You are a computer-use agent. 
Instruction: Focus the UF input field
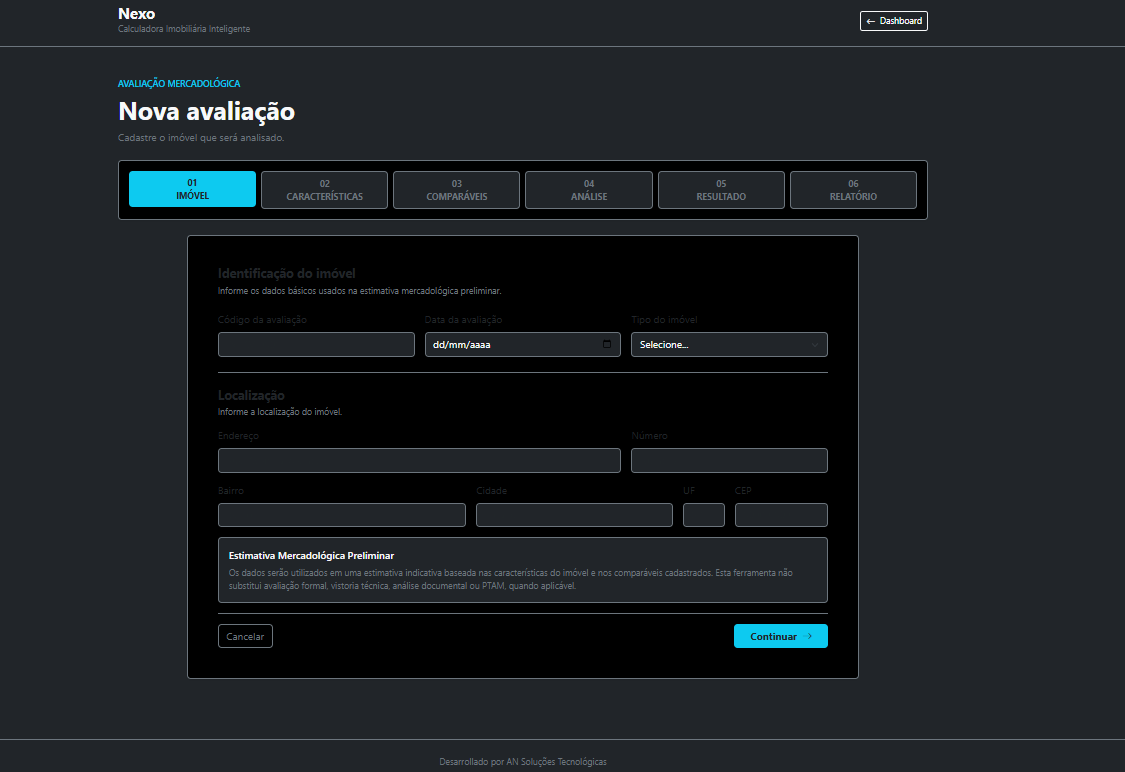[704, 515]
